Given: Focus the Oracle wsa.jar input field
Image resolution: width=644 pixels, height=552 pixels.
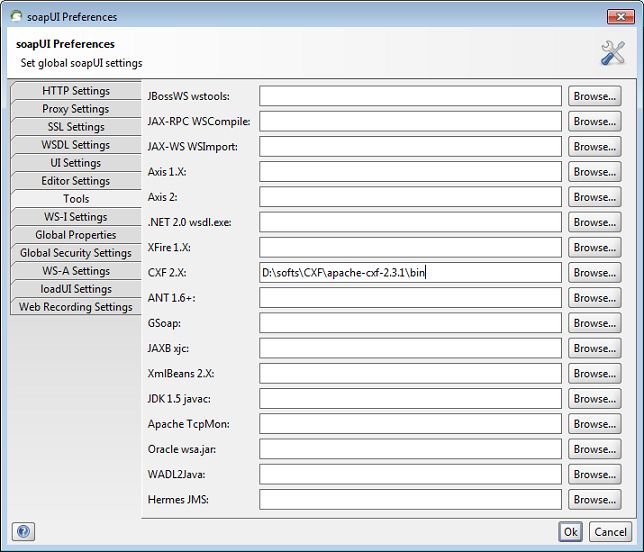Looking at the screenshot, I should pos(410,449).
